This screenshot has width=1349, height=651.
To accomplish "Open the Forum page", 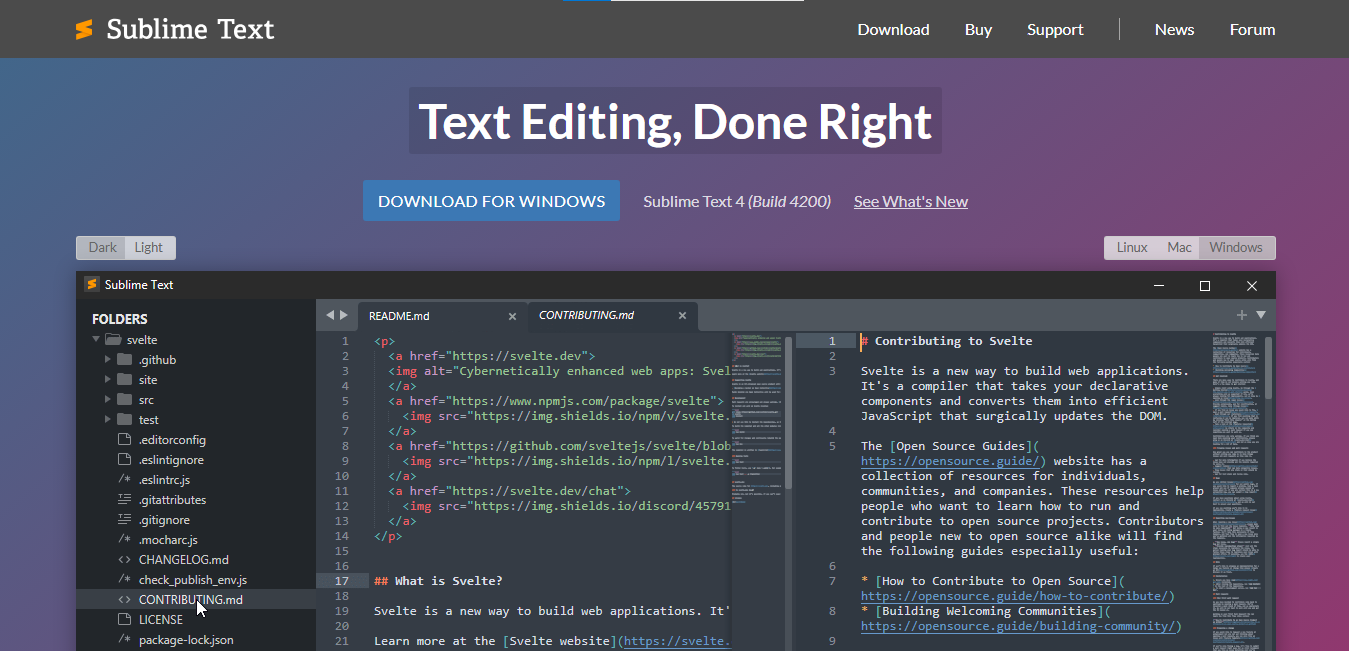I will [x=1252, y=30].
